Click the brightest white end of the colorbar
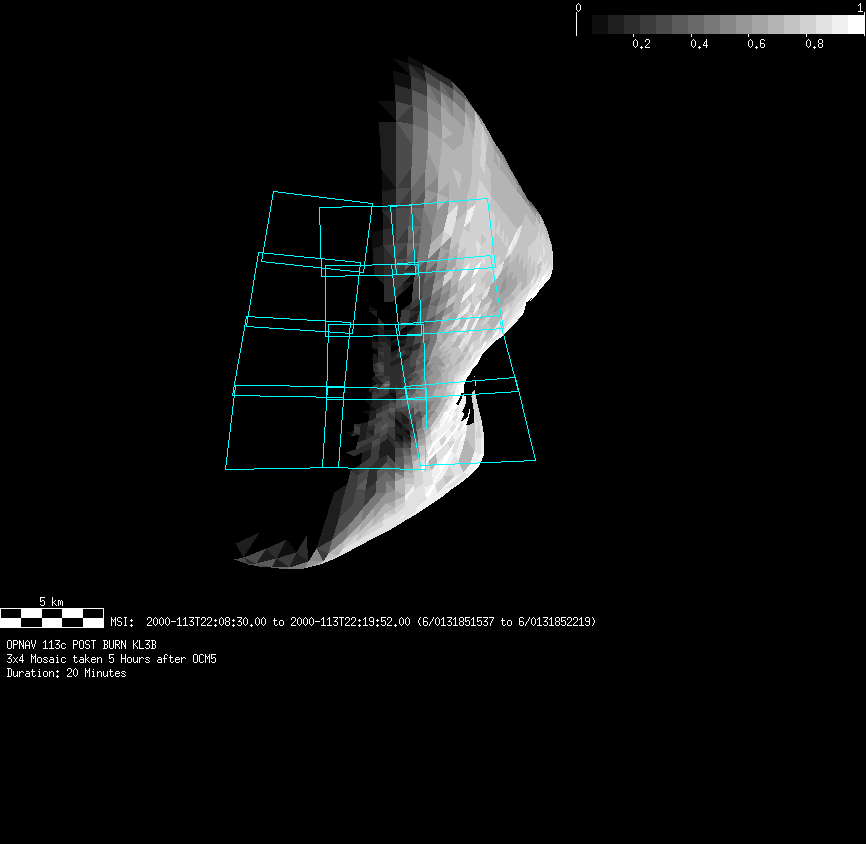 tap(856, 24)
